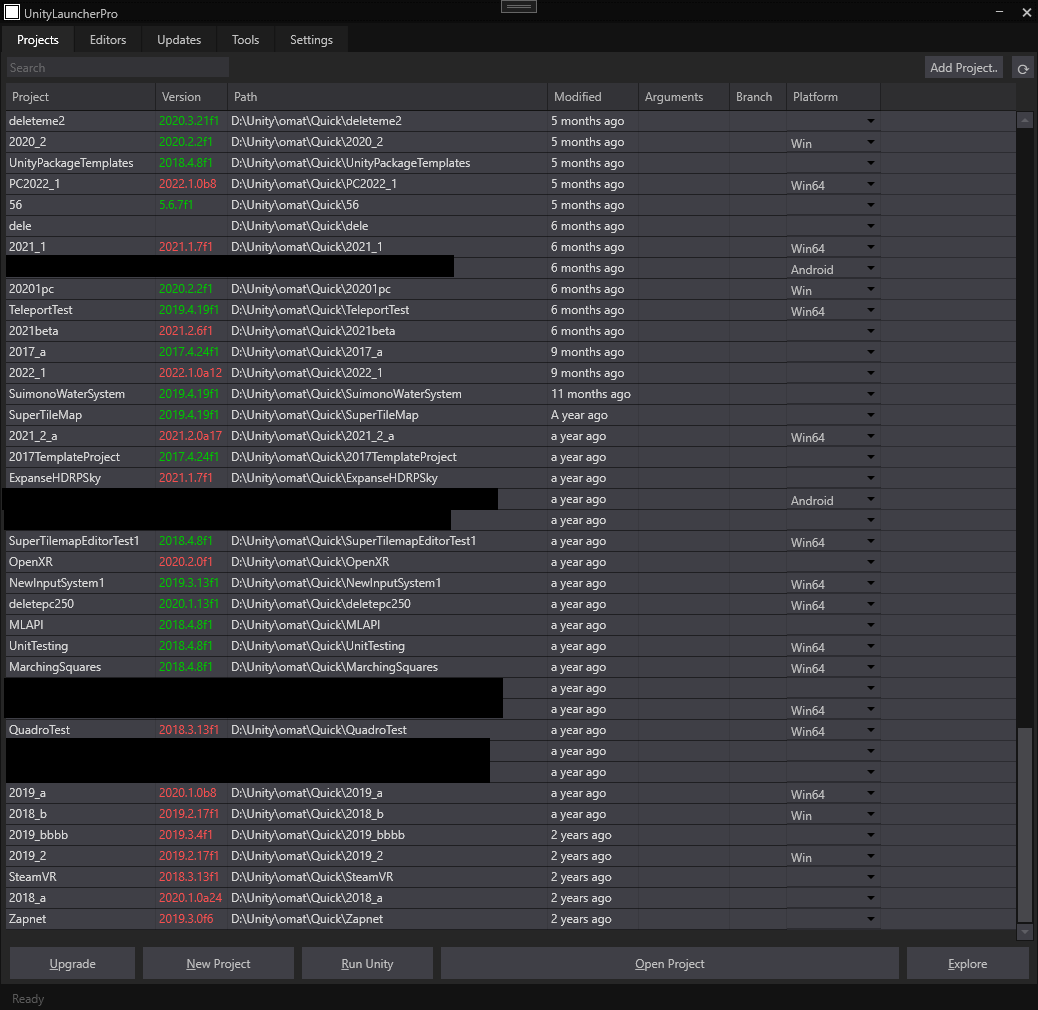This screenshot has height=1010, width=1038.
Task: Select the SteamVR project row
Action: point(511,877)
